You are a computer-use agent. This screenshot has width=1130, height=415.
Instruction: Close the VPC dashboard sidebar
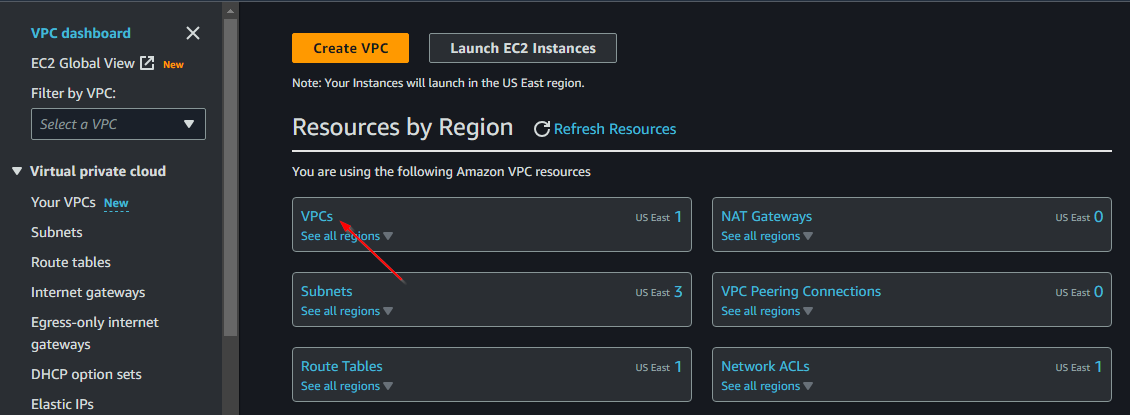pyautogui.click(x=193, y=33)
